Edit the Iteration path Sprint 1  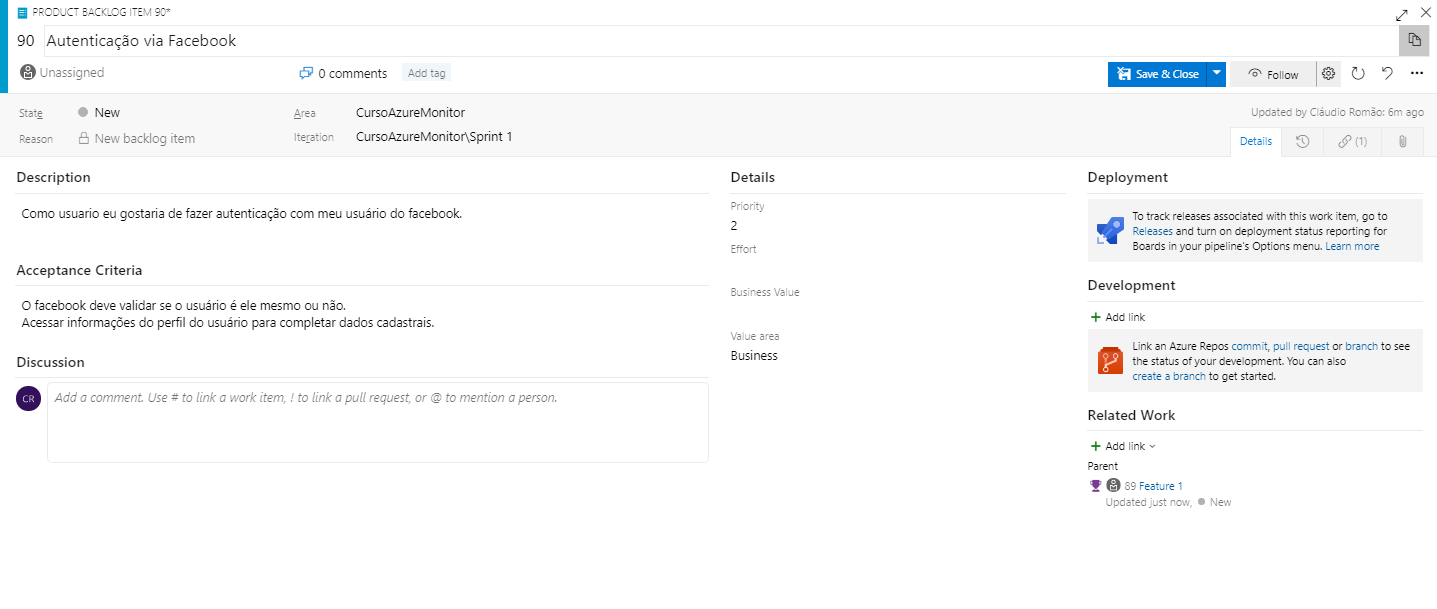(x=434, y=137)
